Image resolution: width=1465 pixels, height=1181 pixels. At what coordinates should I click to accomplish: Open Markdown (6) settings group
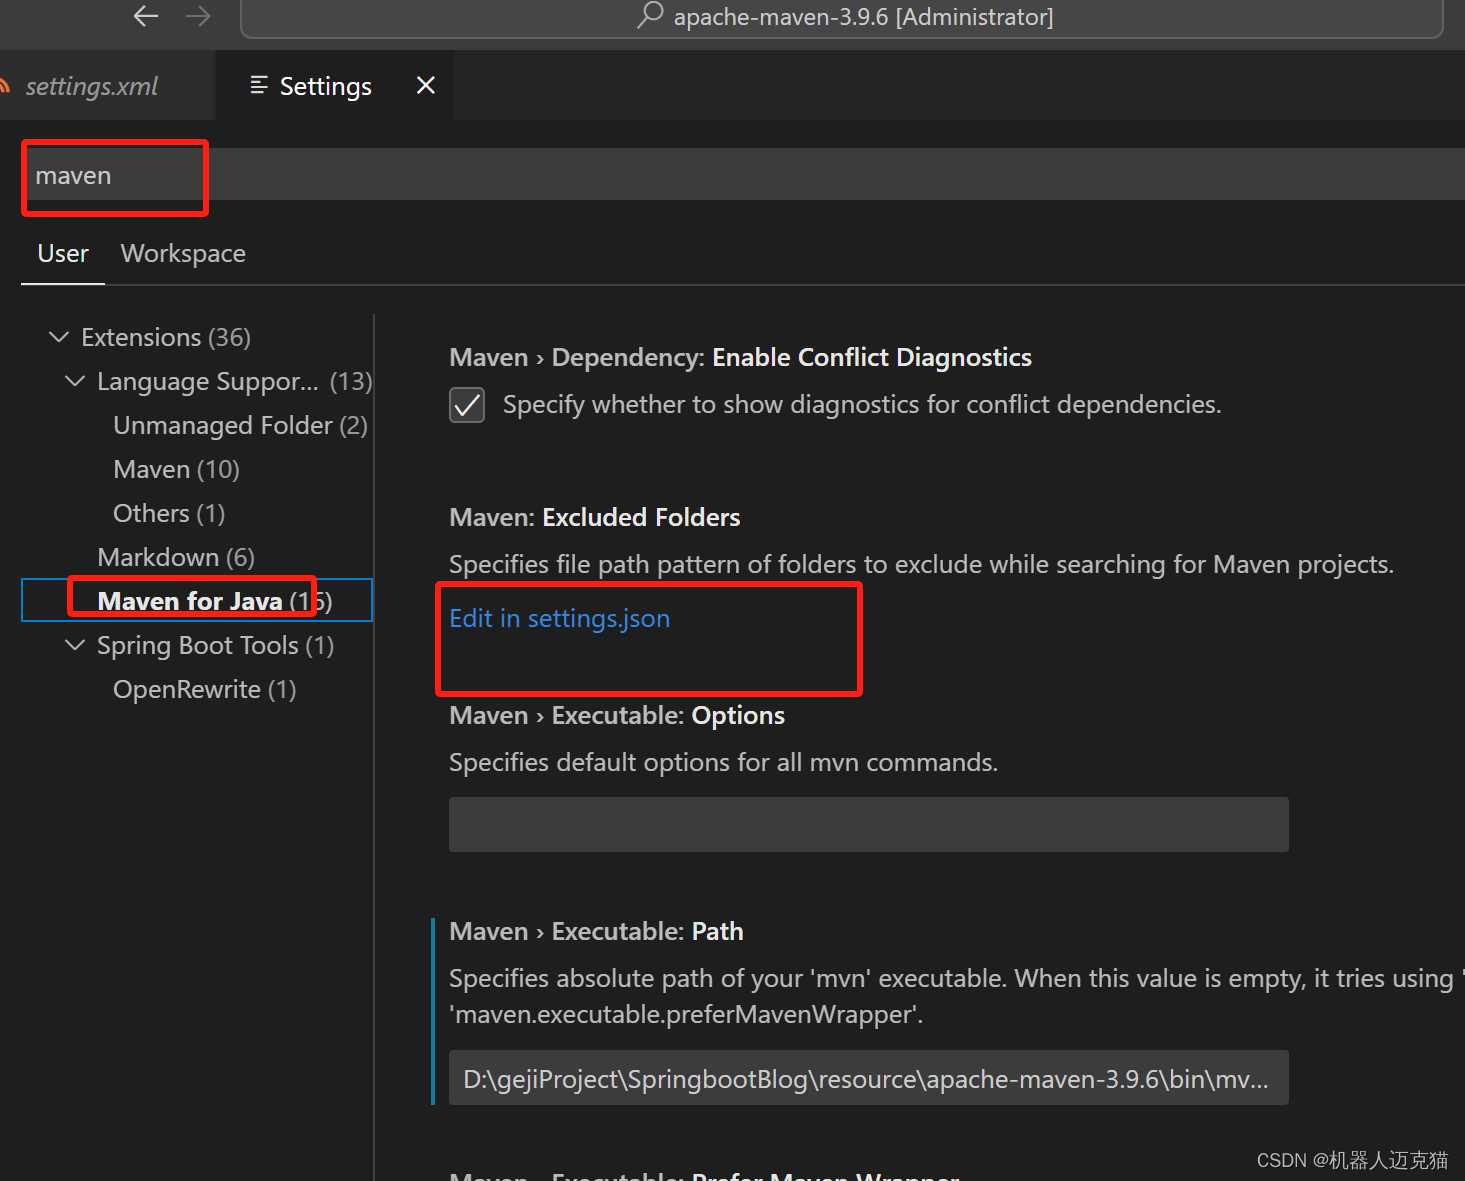176,558
